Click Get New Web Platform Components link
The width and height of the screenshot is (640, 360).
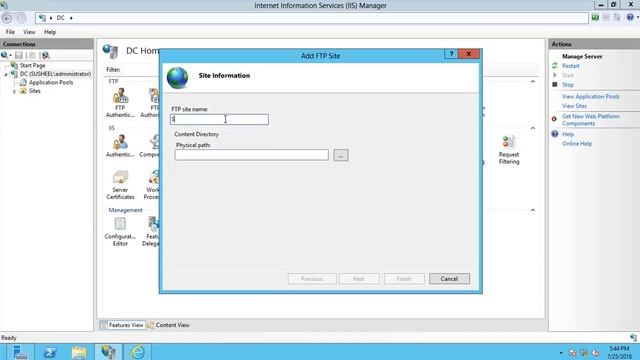(x=590, y=120)
